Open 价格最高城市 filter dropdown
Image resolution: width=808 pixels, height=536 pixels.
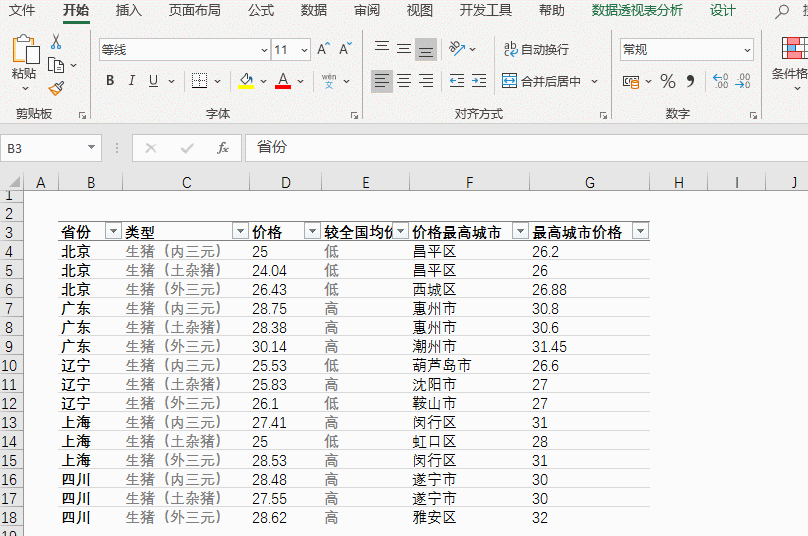click(520, 231)
